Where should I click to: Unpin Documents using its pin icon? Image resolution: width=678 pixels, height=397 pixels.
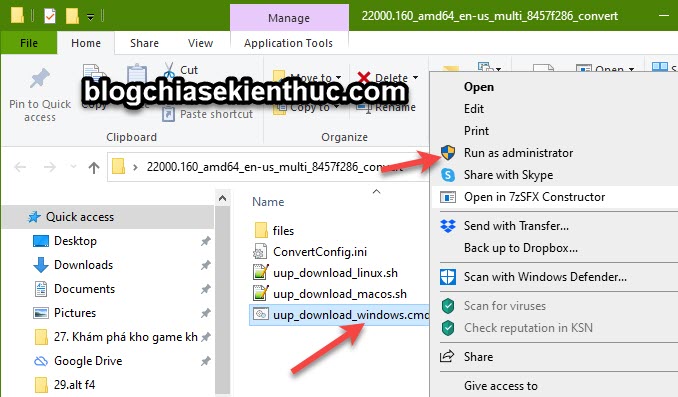click(206, 289)
